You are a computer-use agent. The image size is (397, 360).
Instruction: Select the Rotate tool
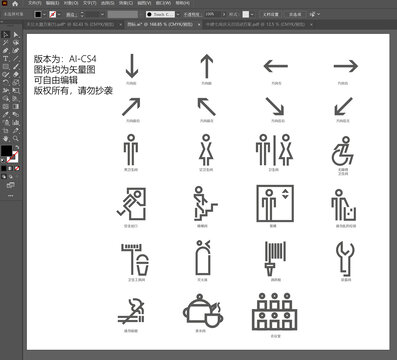6,83
